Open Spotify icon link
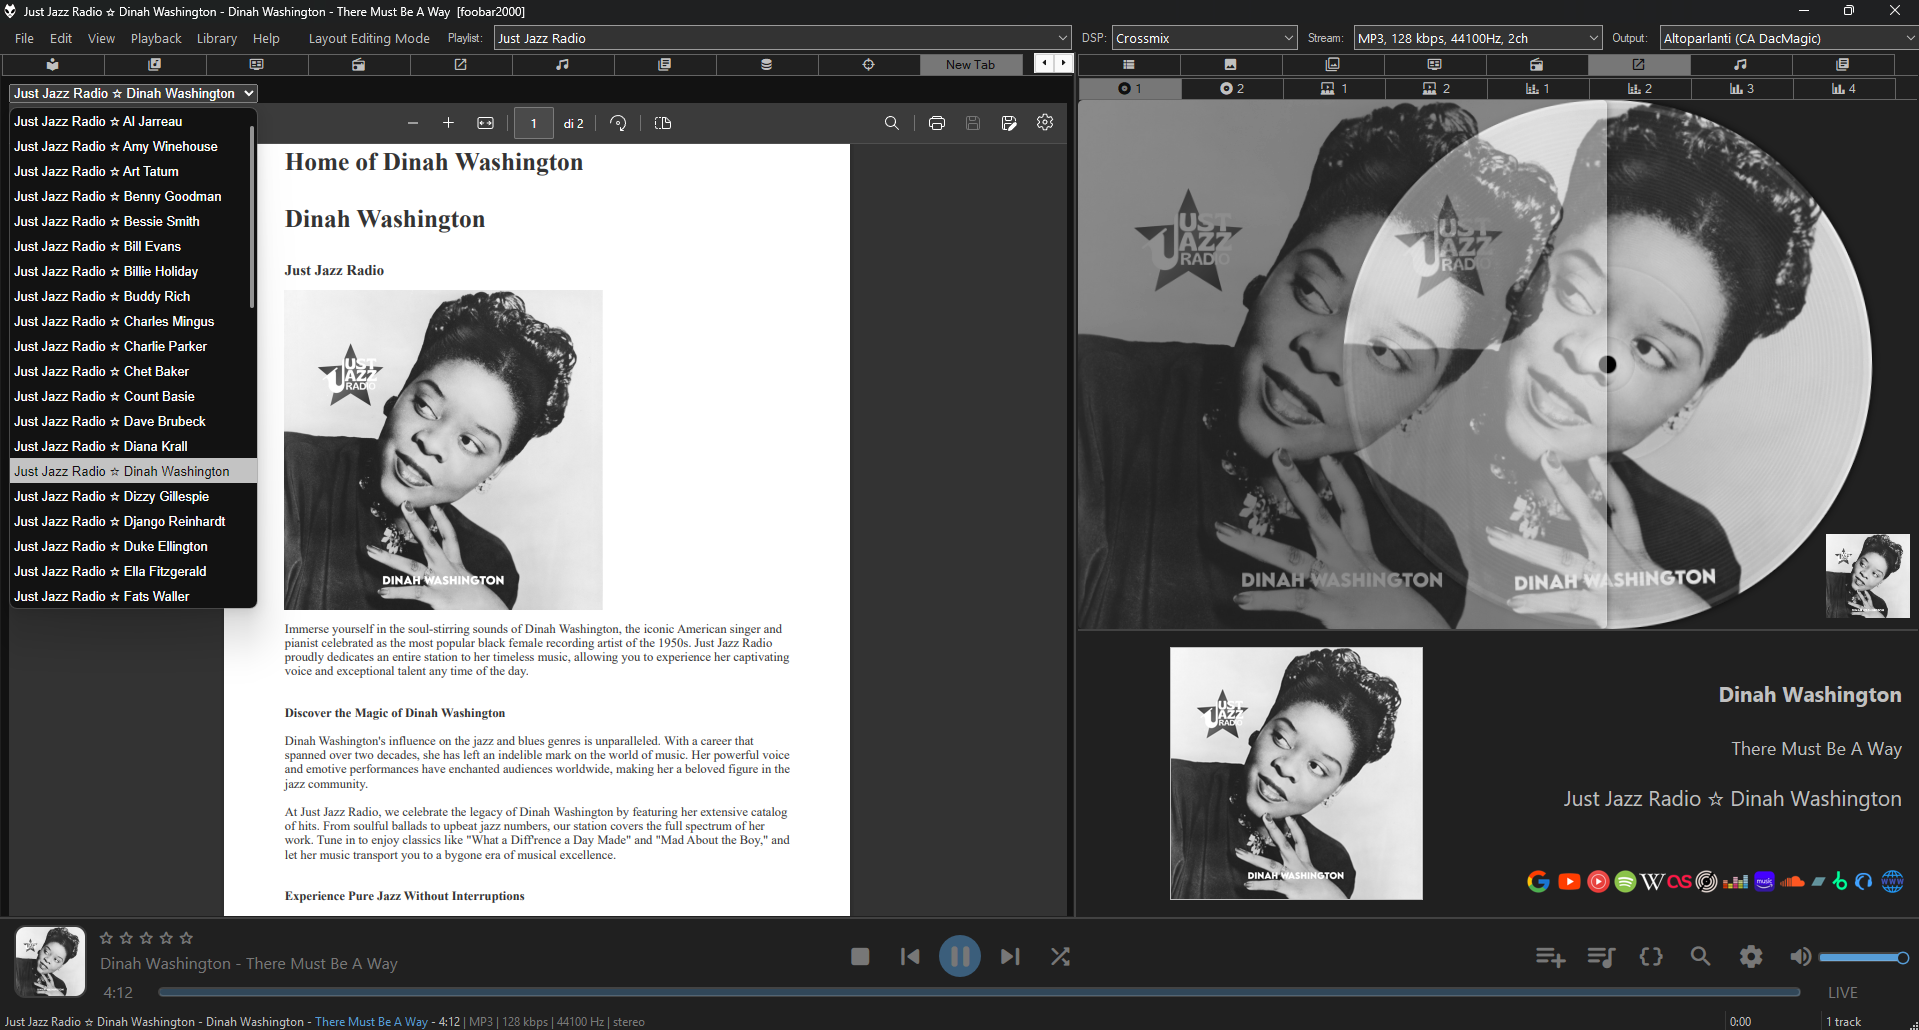 coord(1625,881)
